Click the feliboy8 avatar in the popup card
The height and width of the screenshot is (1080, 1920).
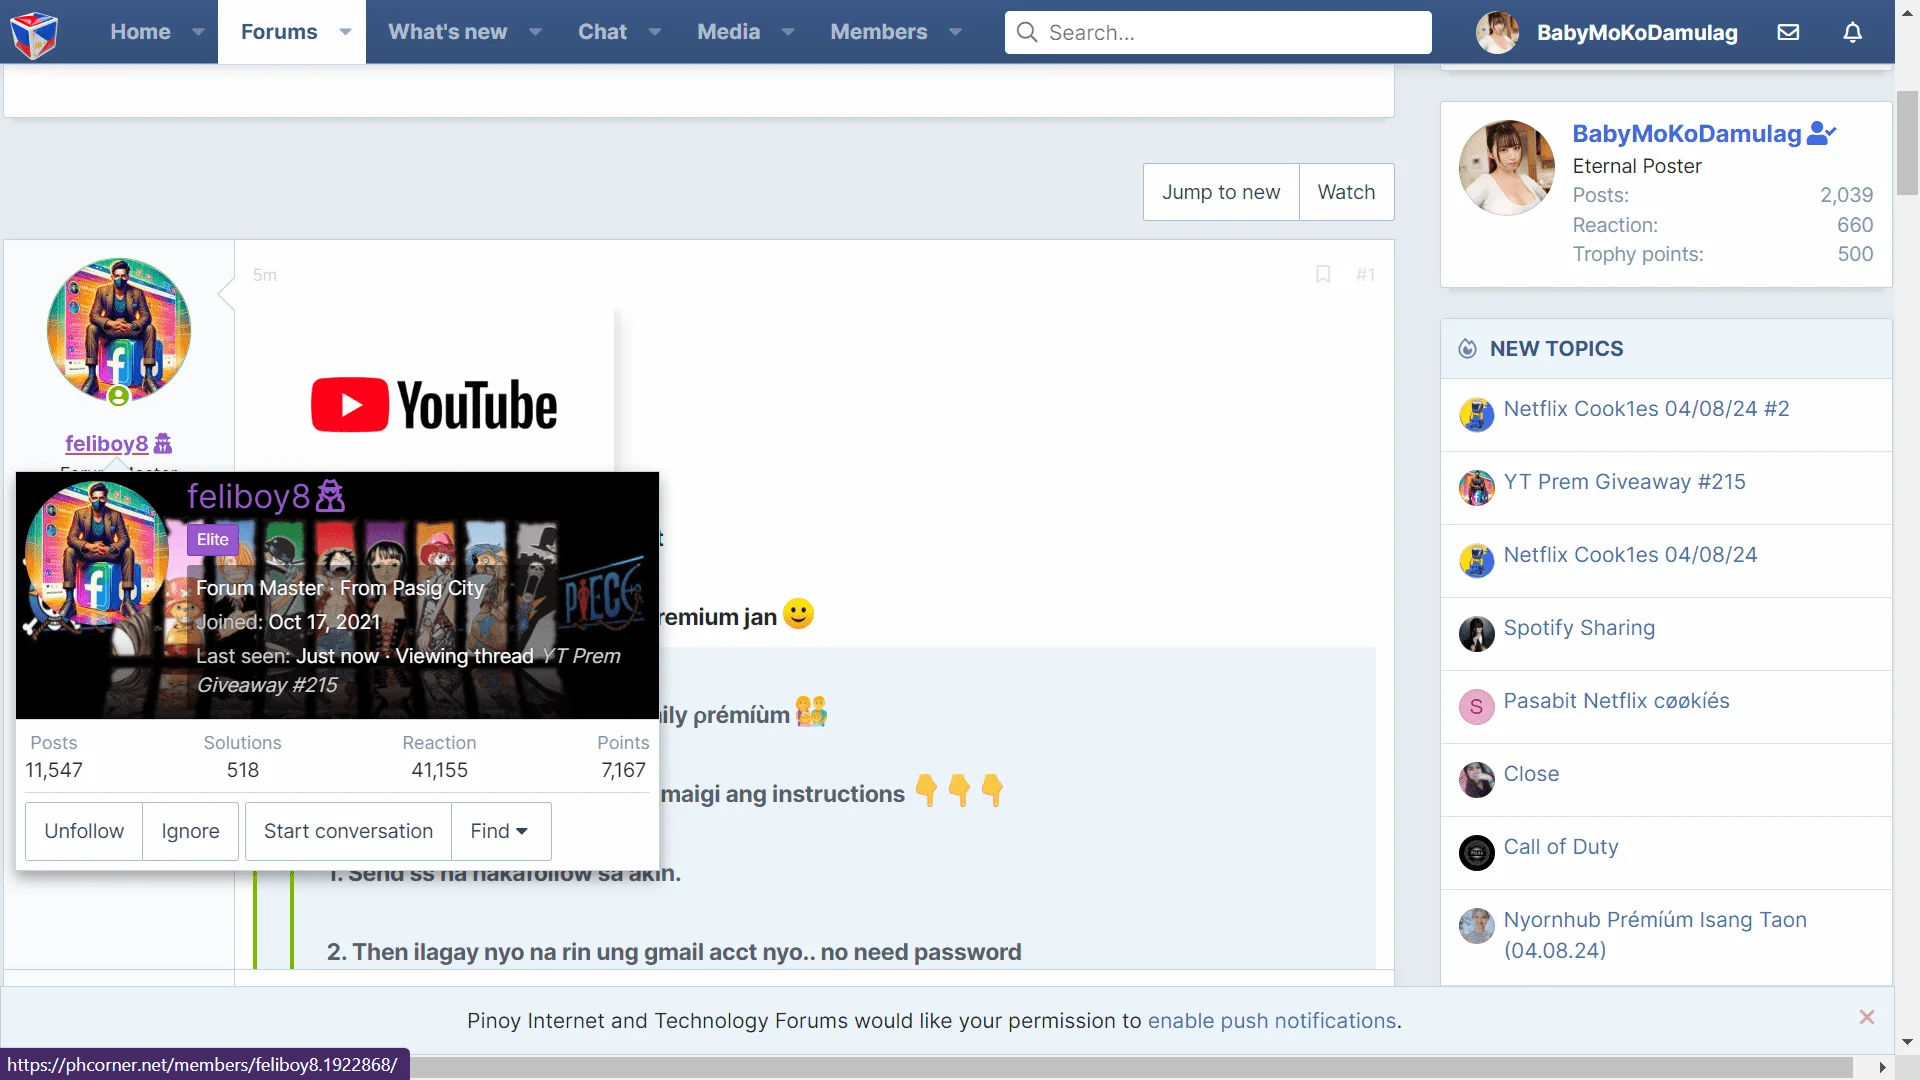(x=97, y=553)
